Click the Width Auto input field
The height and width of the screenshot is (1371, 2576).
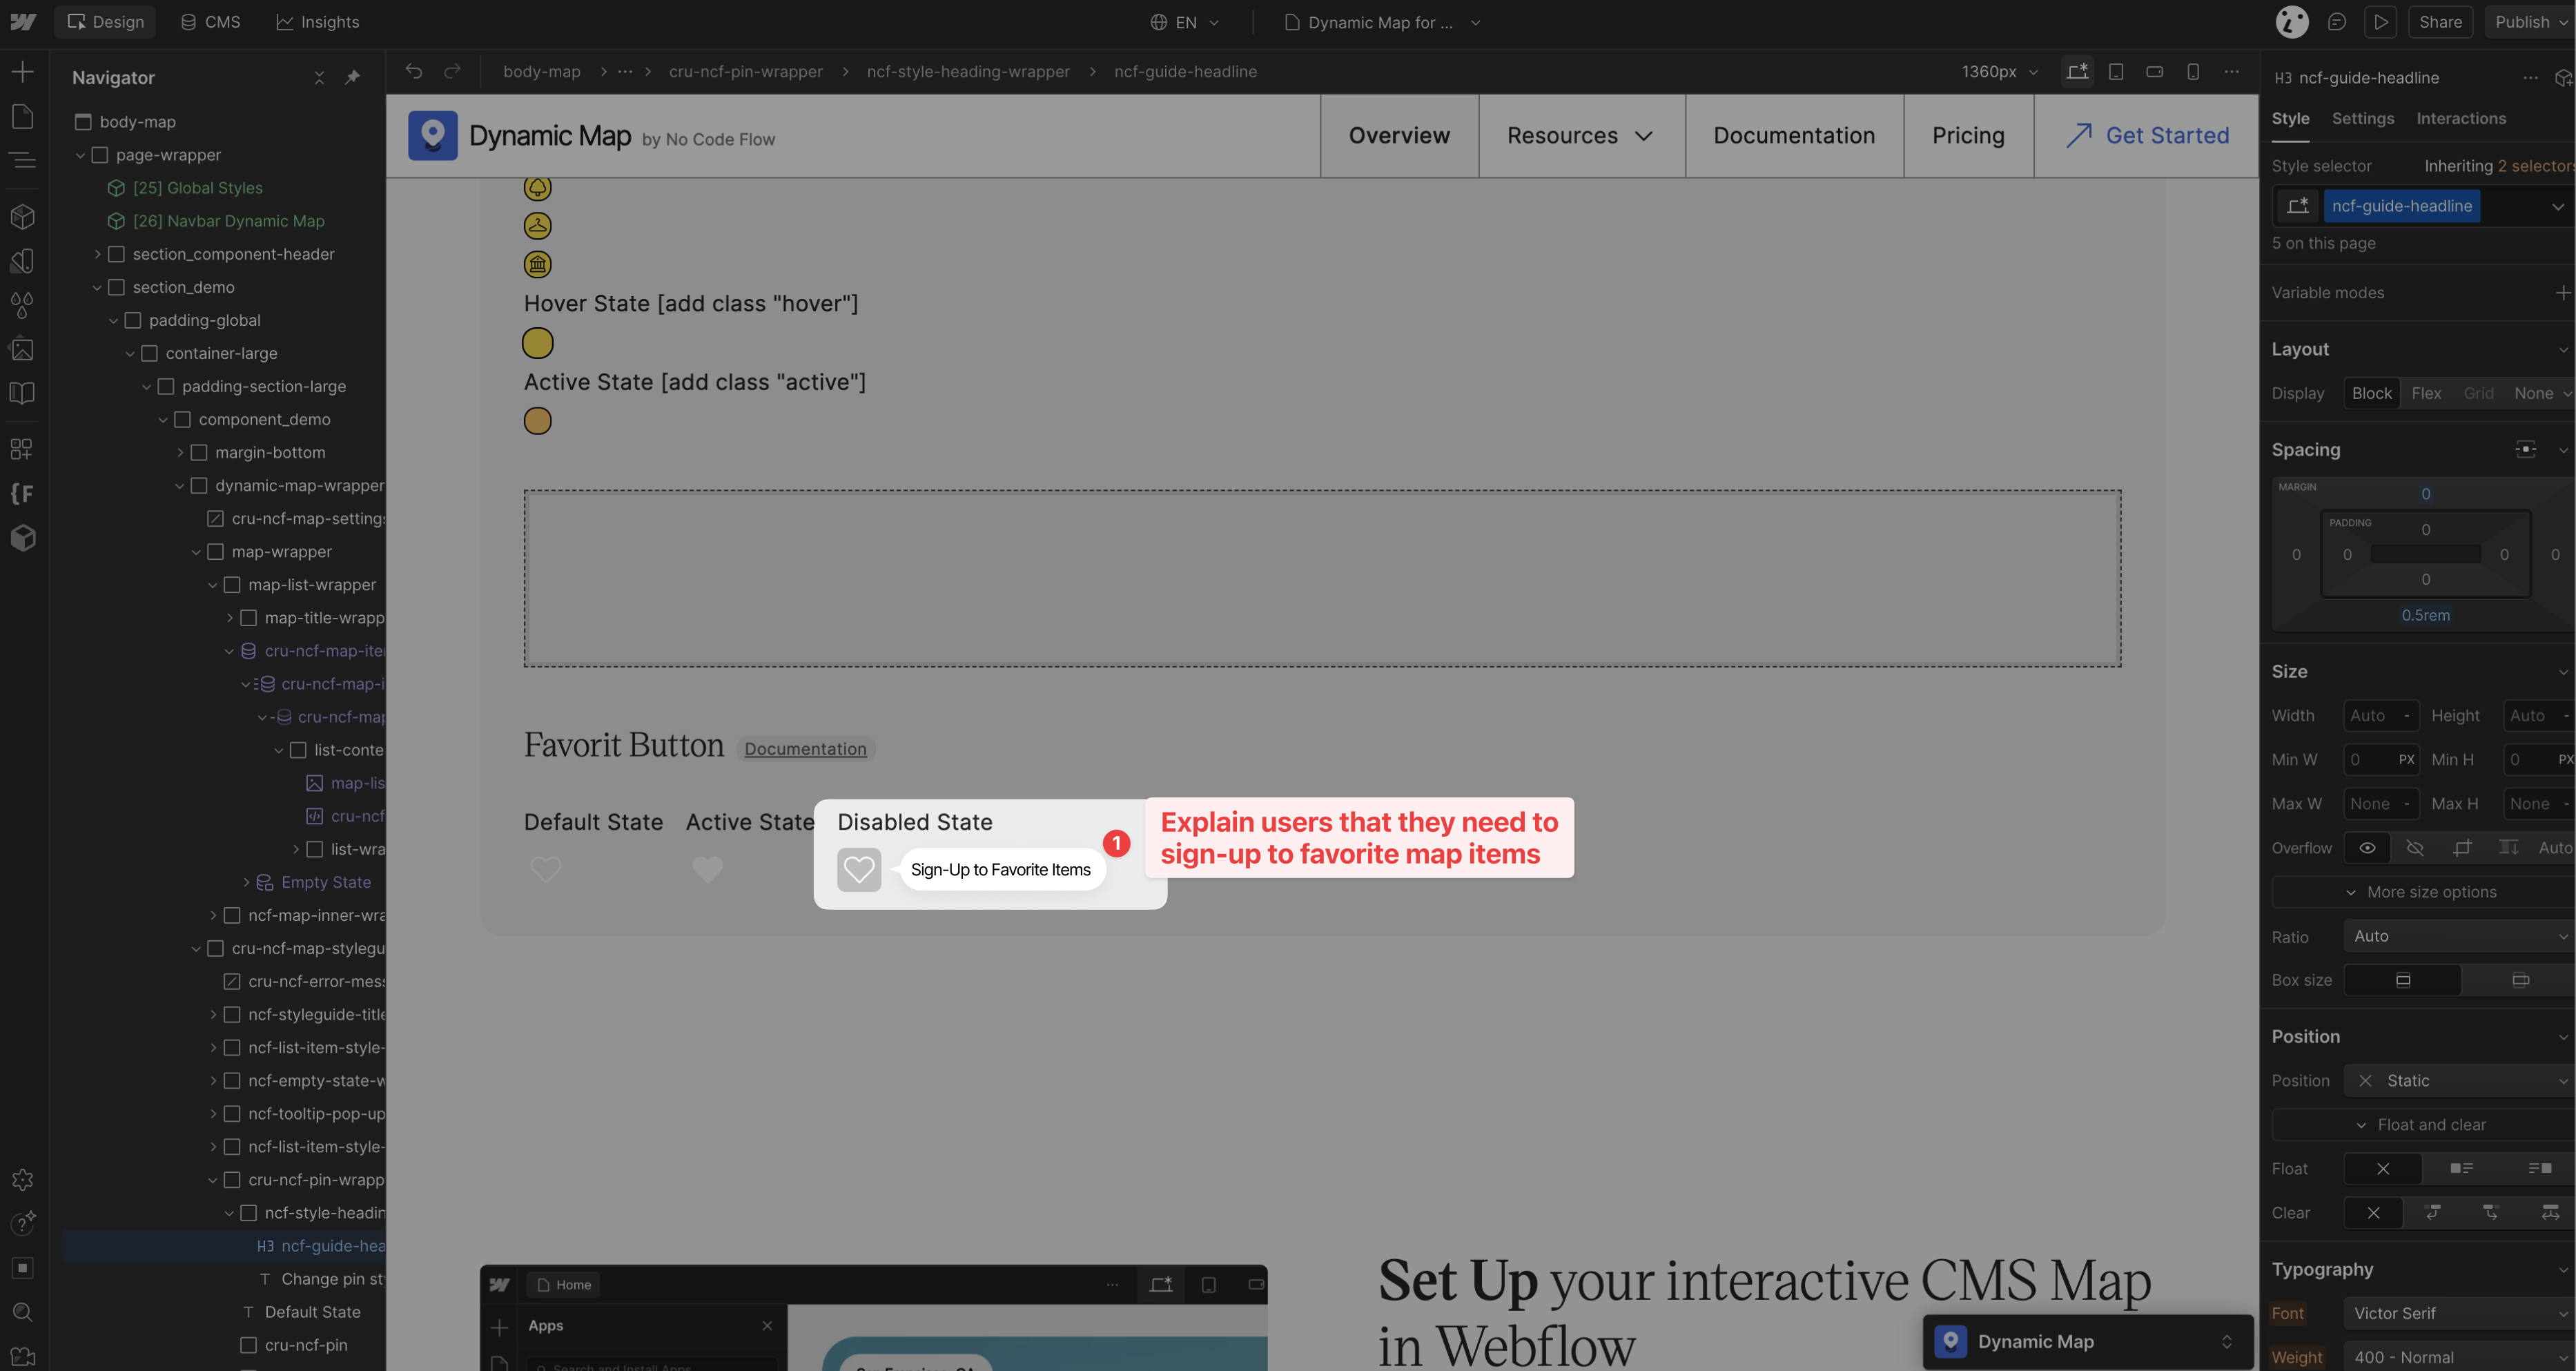pyautogui.click(x=2381, y=716)
